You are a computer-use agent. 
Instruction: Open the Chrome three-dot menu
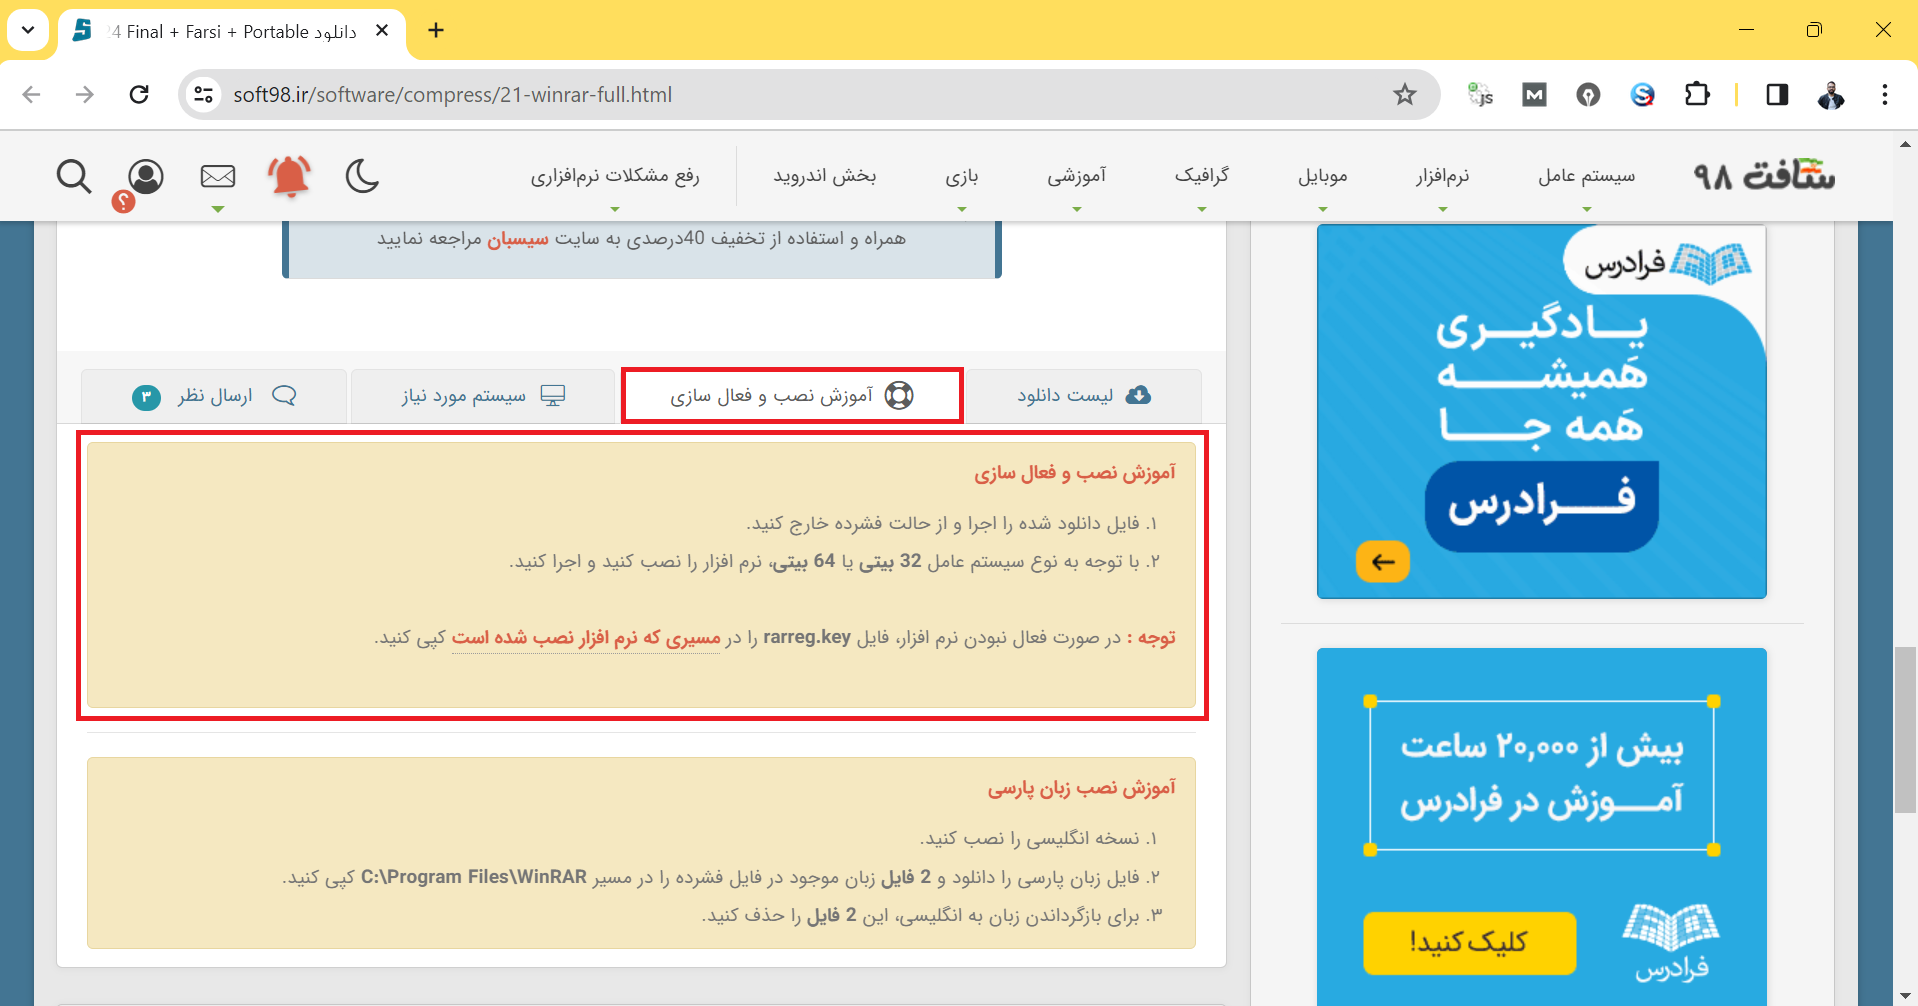pos(1885,95)
